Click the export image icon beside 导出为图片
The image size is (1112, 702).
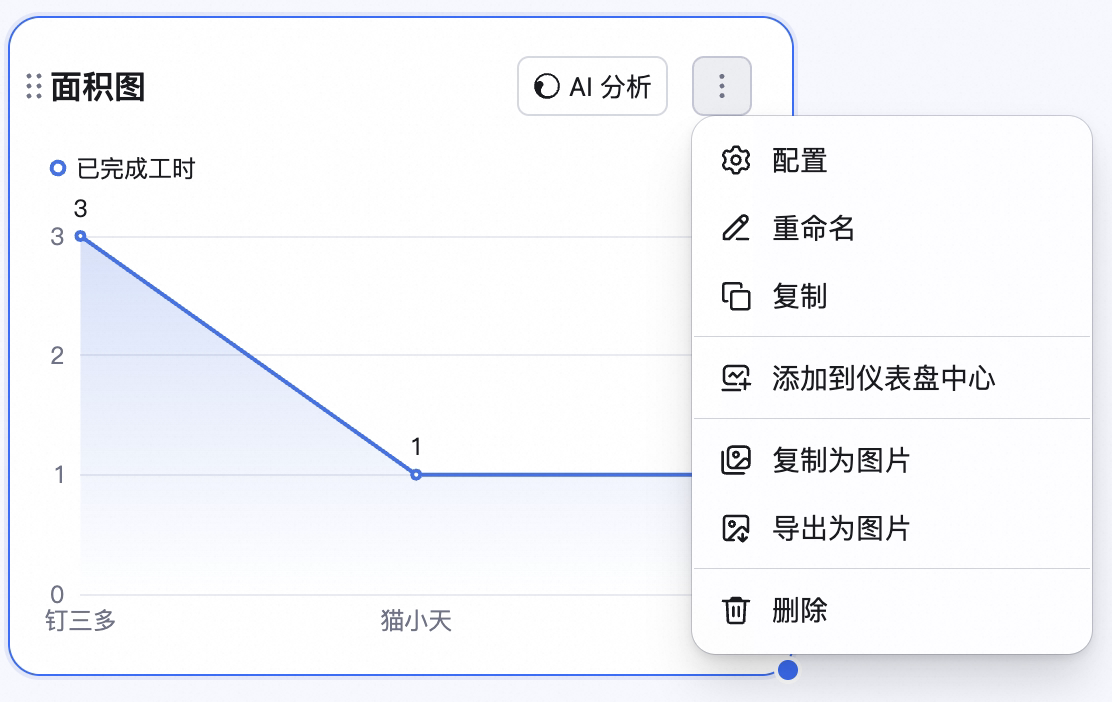[735, 528]
